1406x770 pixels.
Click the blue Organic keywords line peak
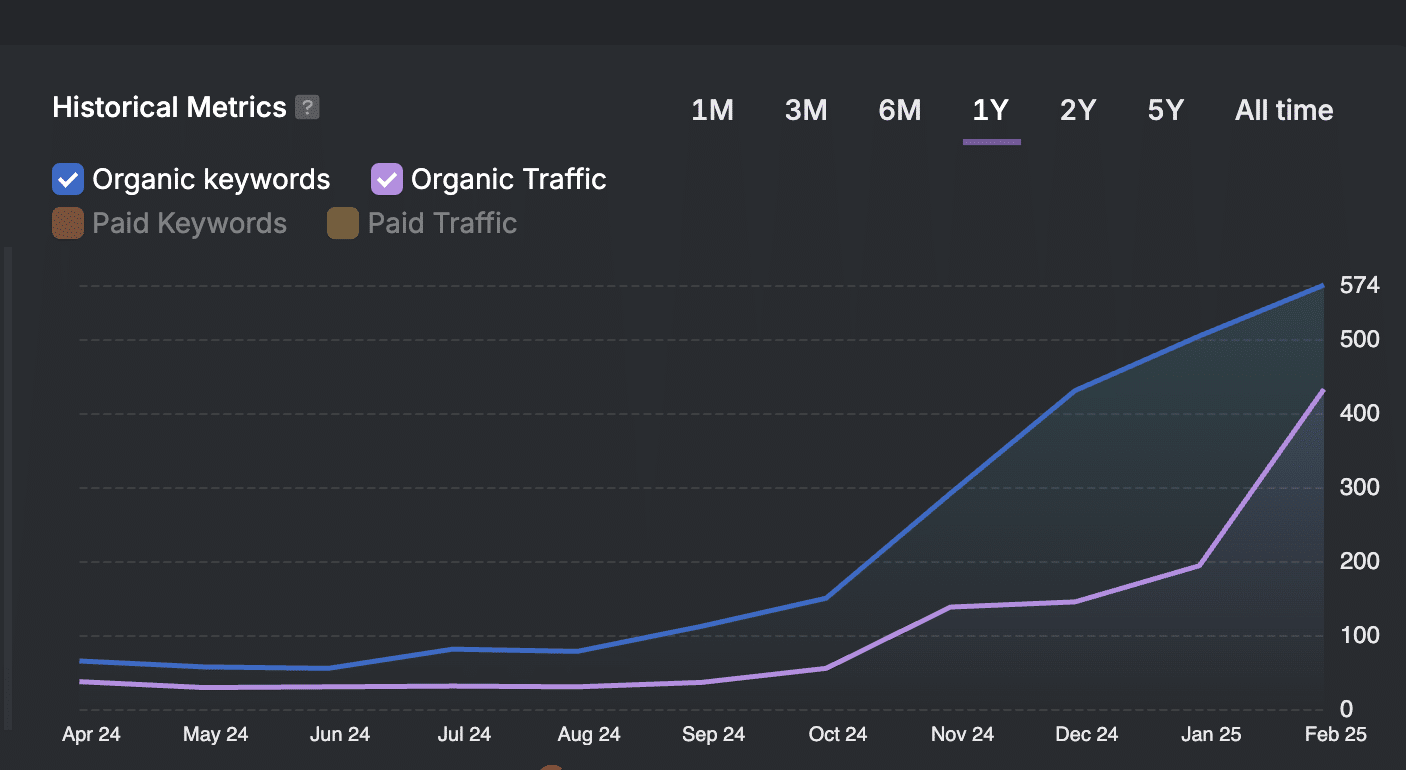click(x=1322, y=286)
